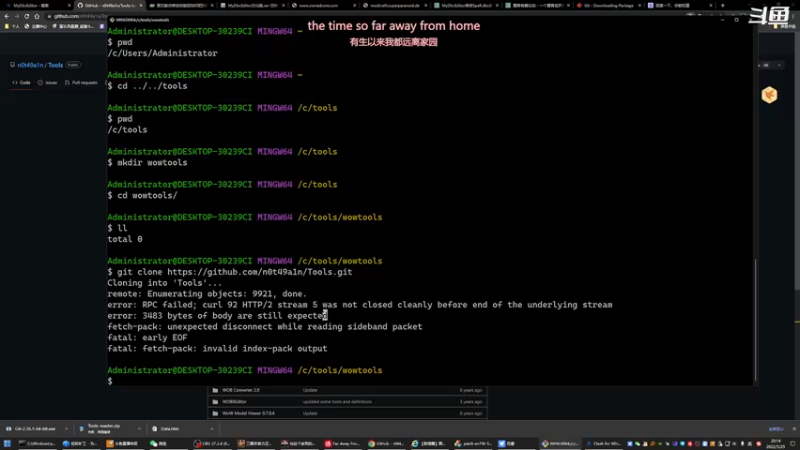800x450 pixels.
Task: Expand options for Git-2.36.1-64-bit.exe download
Action: pyautogui.click(x=66, y=429)
